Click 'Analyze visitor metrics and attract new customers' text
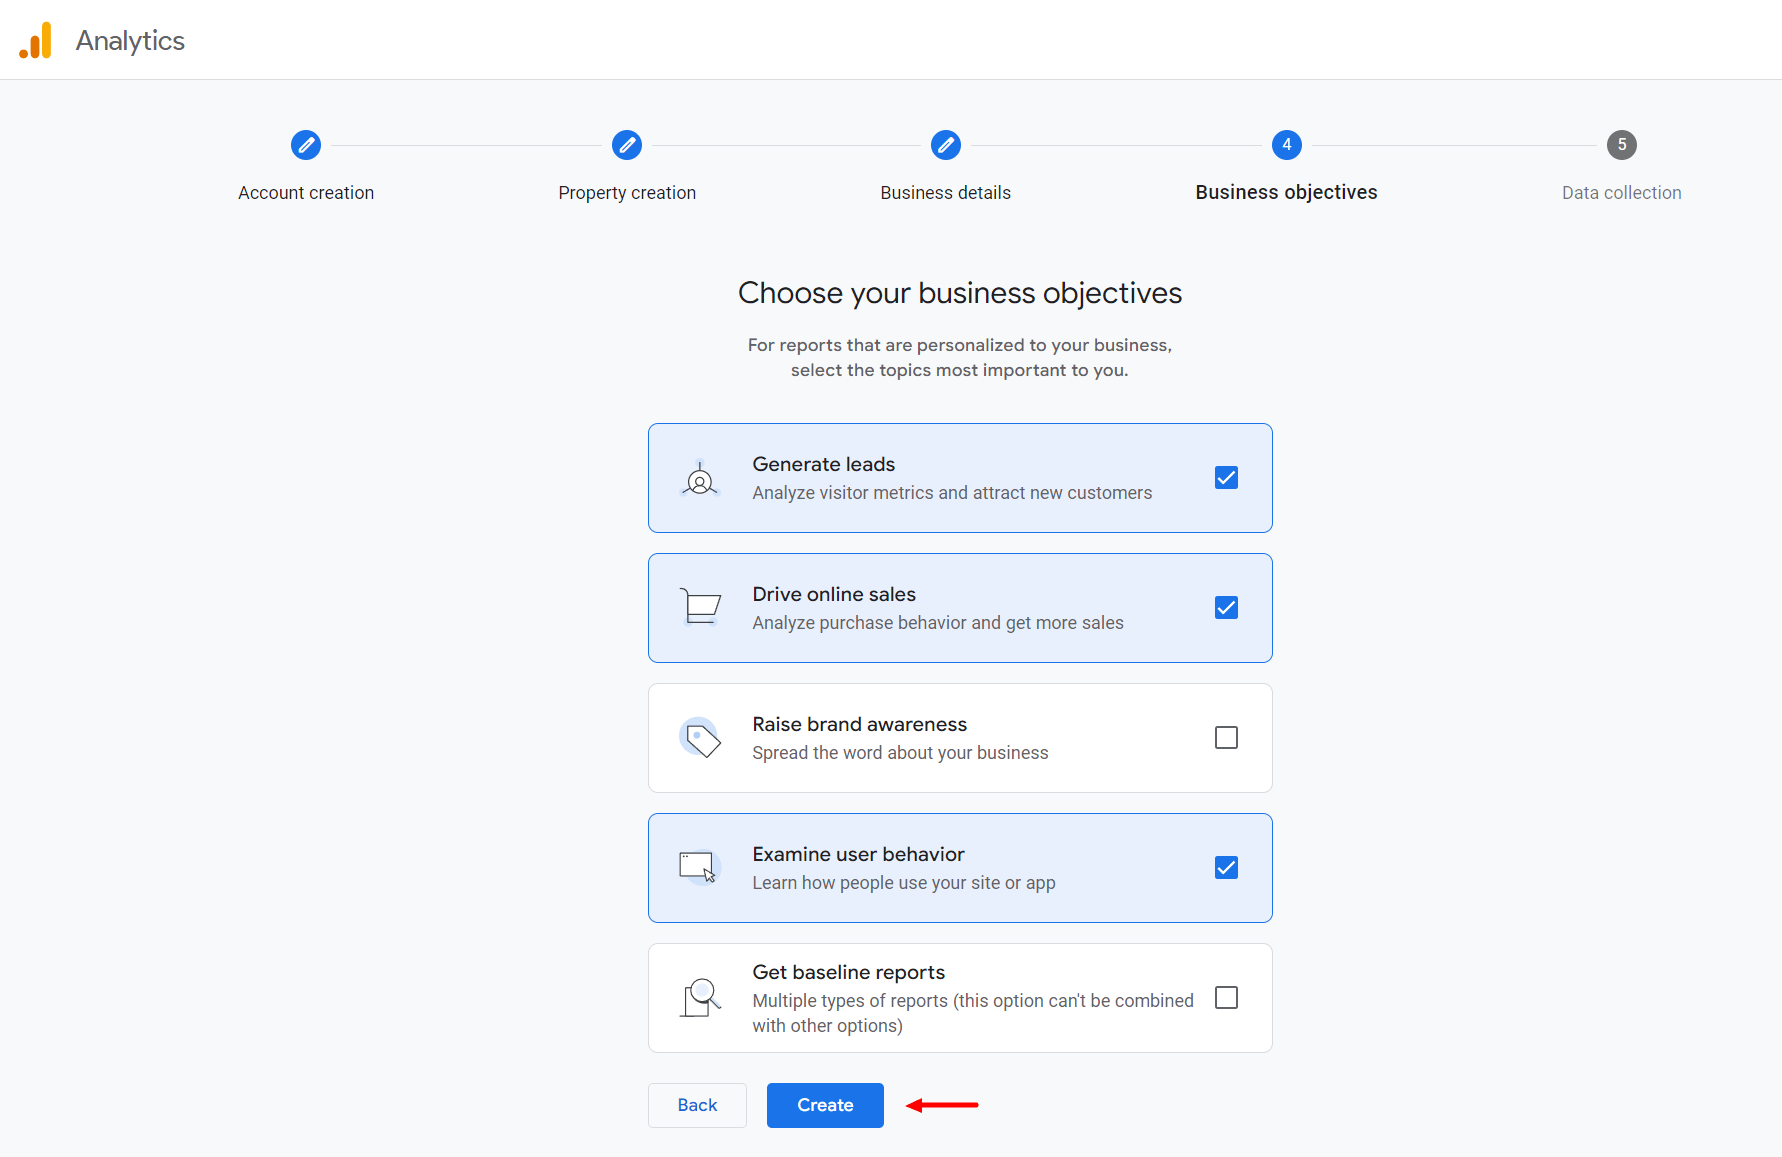 coord(952,493)
